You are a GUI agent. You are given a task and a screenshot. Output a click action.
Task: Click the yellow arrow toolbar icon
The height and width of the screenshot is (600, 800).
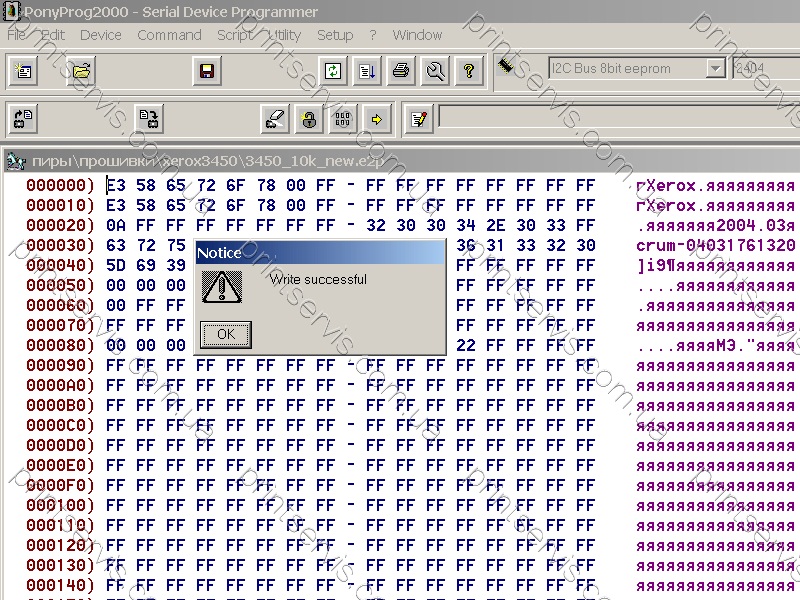pyautogui.click(x=377, y=119)
